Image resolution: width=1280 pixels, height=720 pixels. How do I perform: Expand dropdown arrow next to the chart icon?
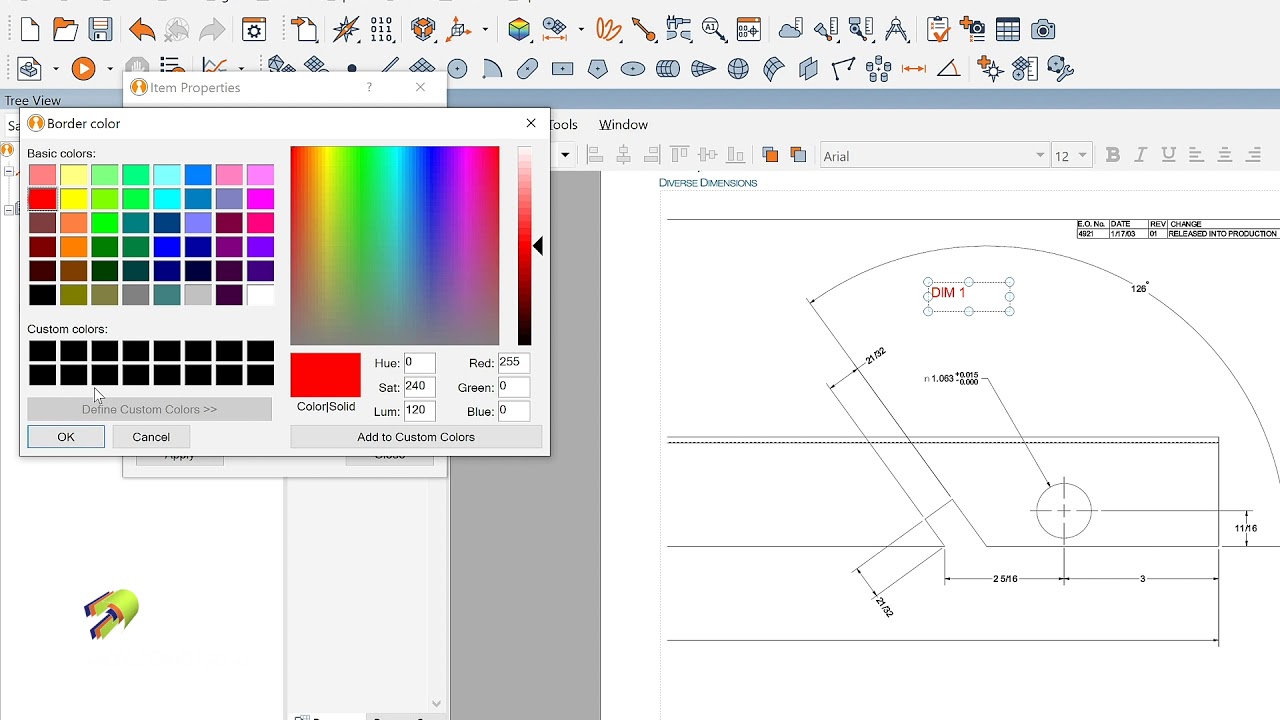click(x=240, y=69)
